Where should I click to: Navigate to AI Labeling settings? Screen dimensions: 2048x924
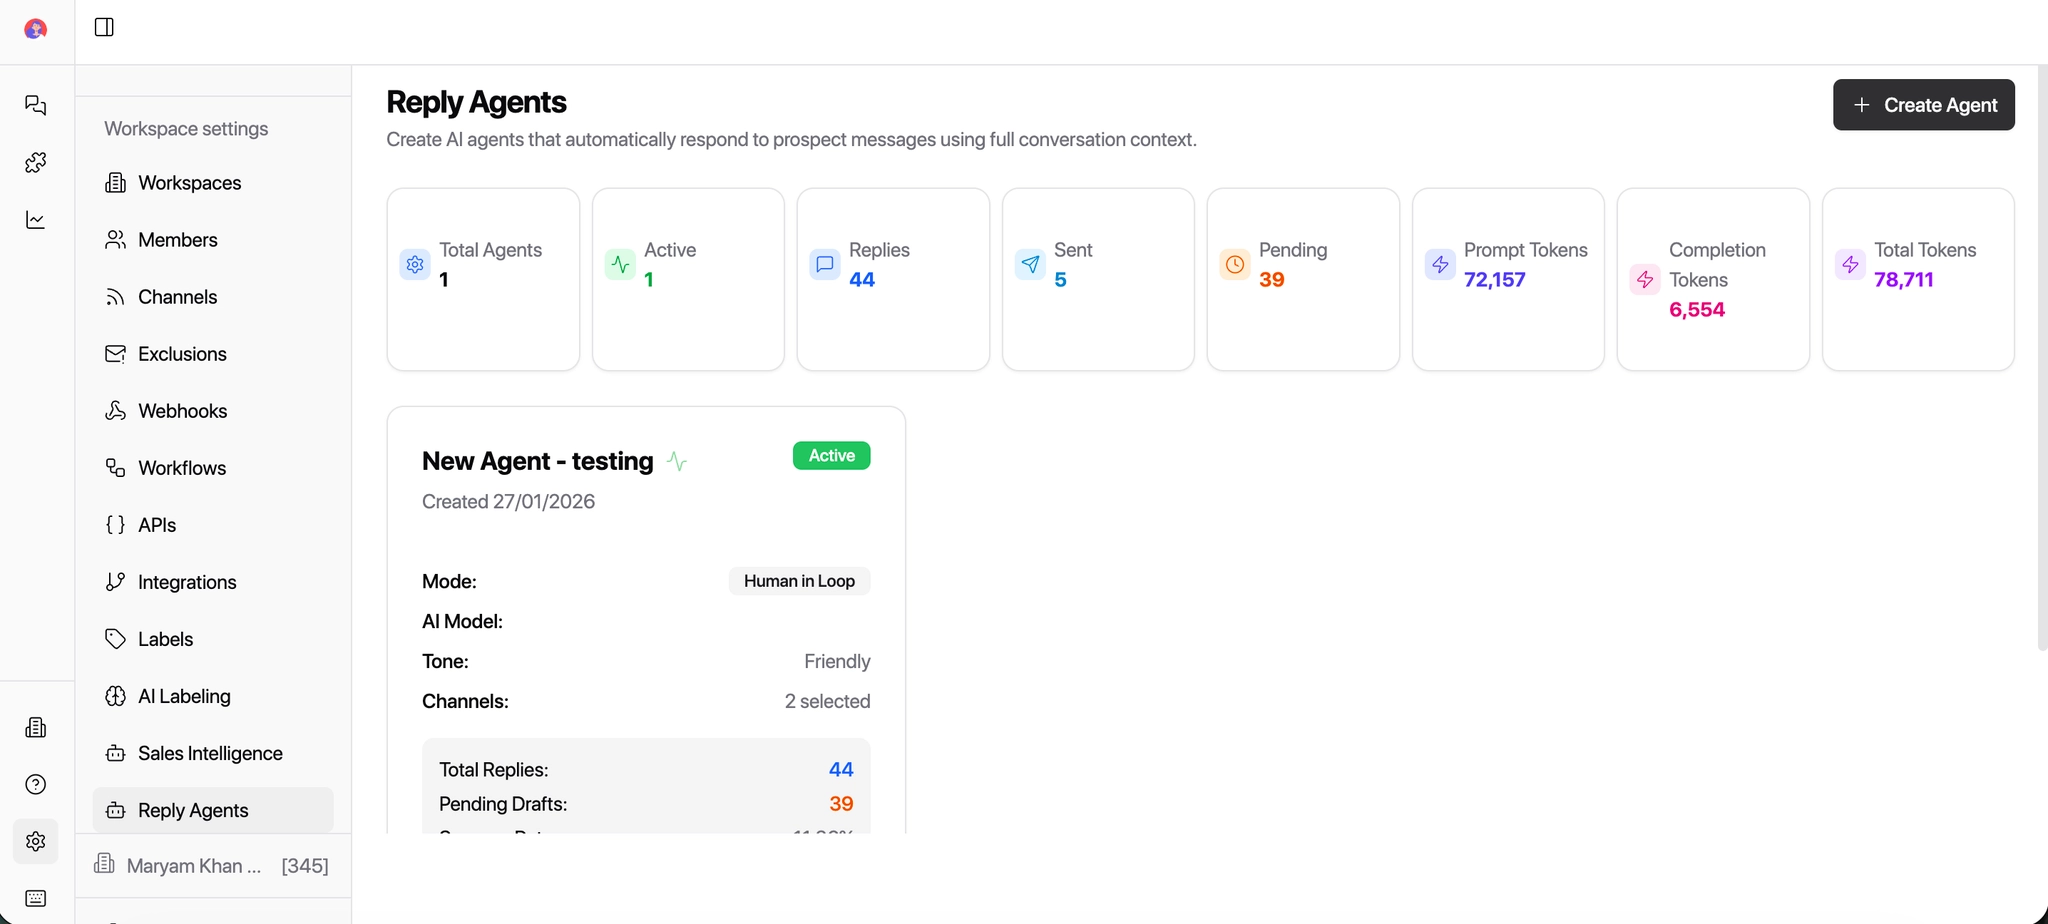(184, 696)
